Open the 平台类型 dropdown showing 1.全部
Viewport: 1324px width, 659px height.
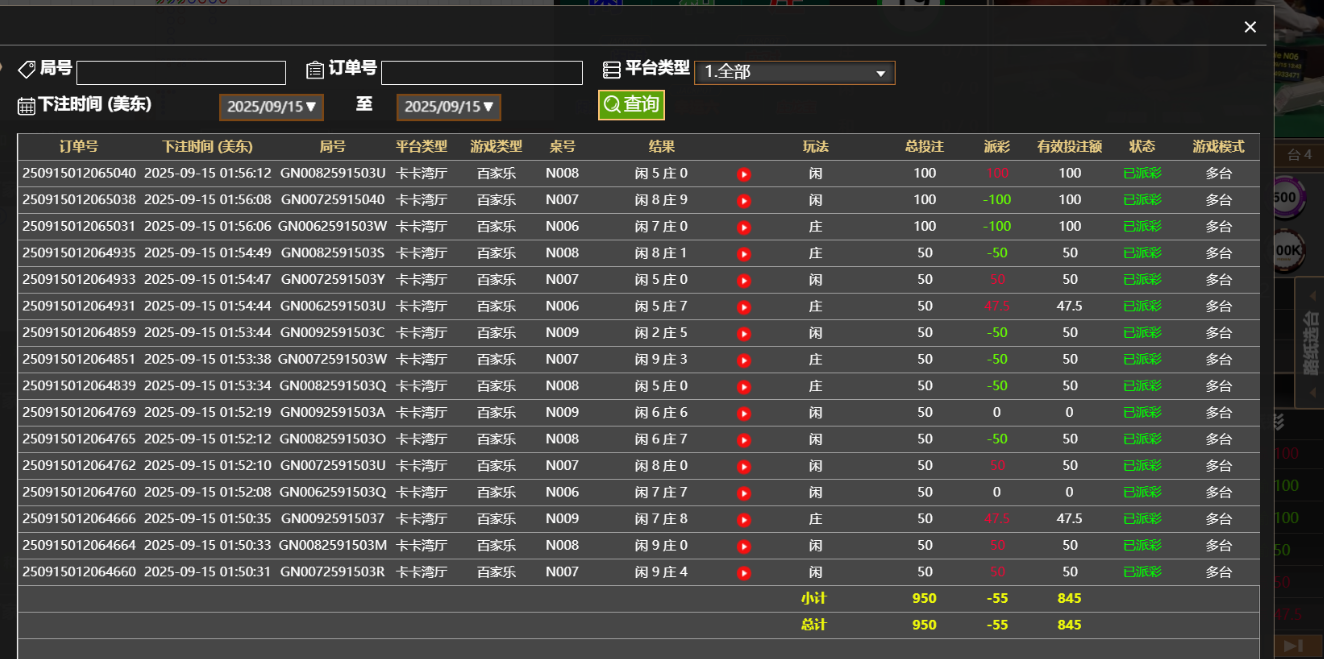tap(794, 72)
